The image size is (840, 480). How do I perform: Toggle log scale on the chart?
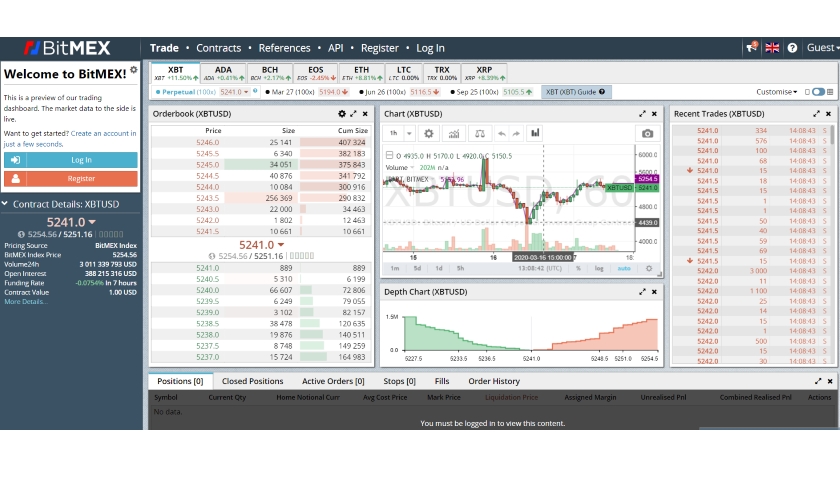tap(599, 268)
